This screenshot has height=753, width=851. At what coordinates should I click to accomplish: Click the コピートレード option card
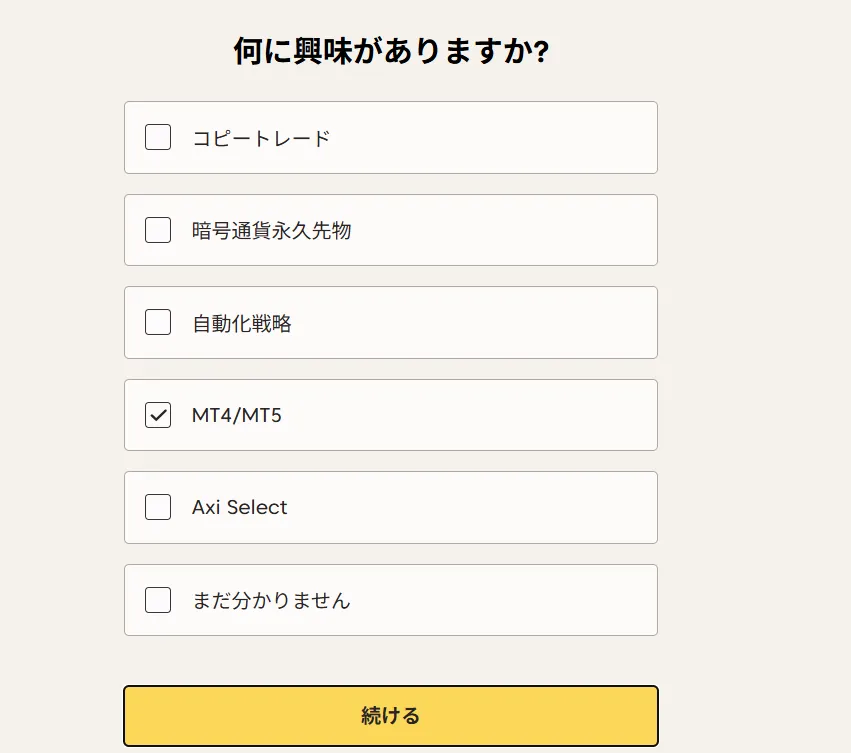[390, 137]
